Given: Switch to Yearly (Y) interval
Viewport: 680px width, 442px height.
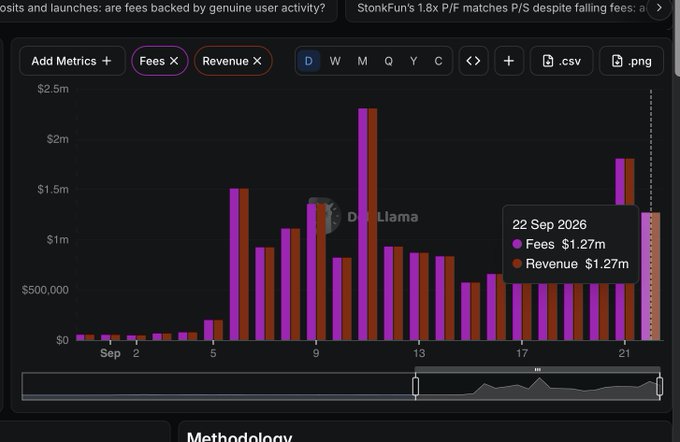Looking at the screenshot, I should tap(414, 61).
